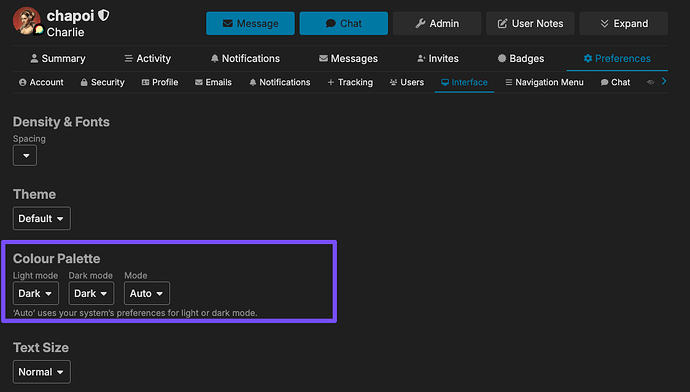Screen dimensions: 690x392
Task: Click the envelope icon on the Messages tab
Action: [x=323, y=59]
